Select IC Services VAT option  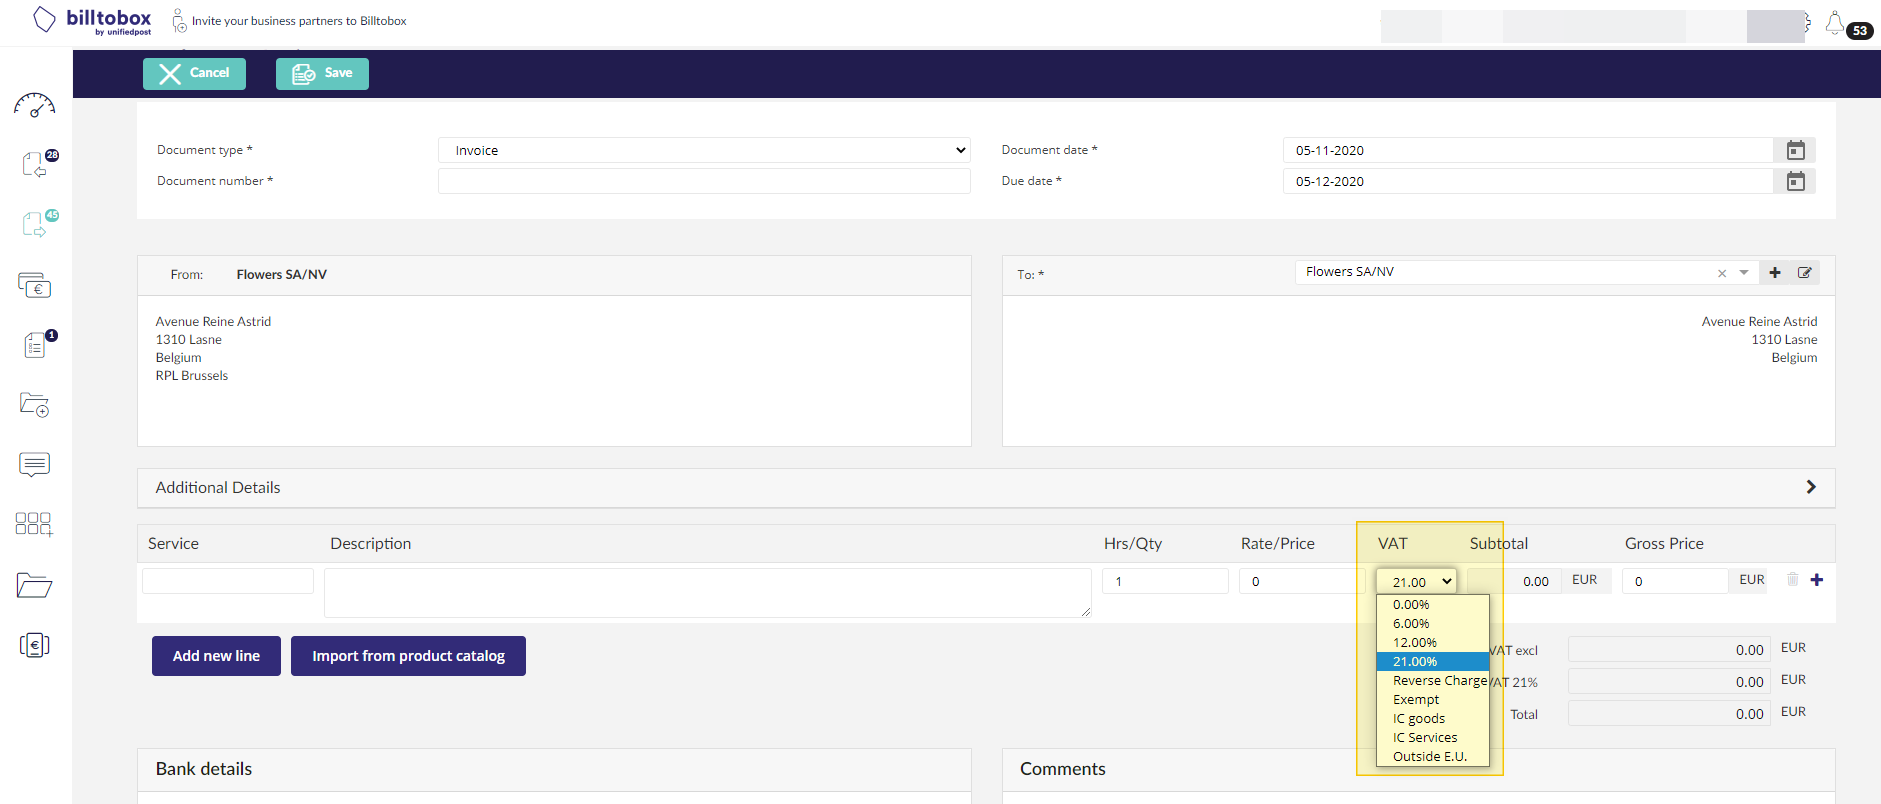[x=1433, y=738]
